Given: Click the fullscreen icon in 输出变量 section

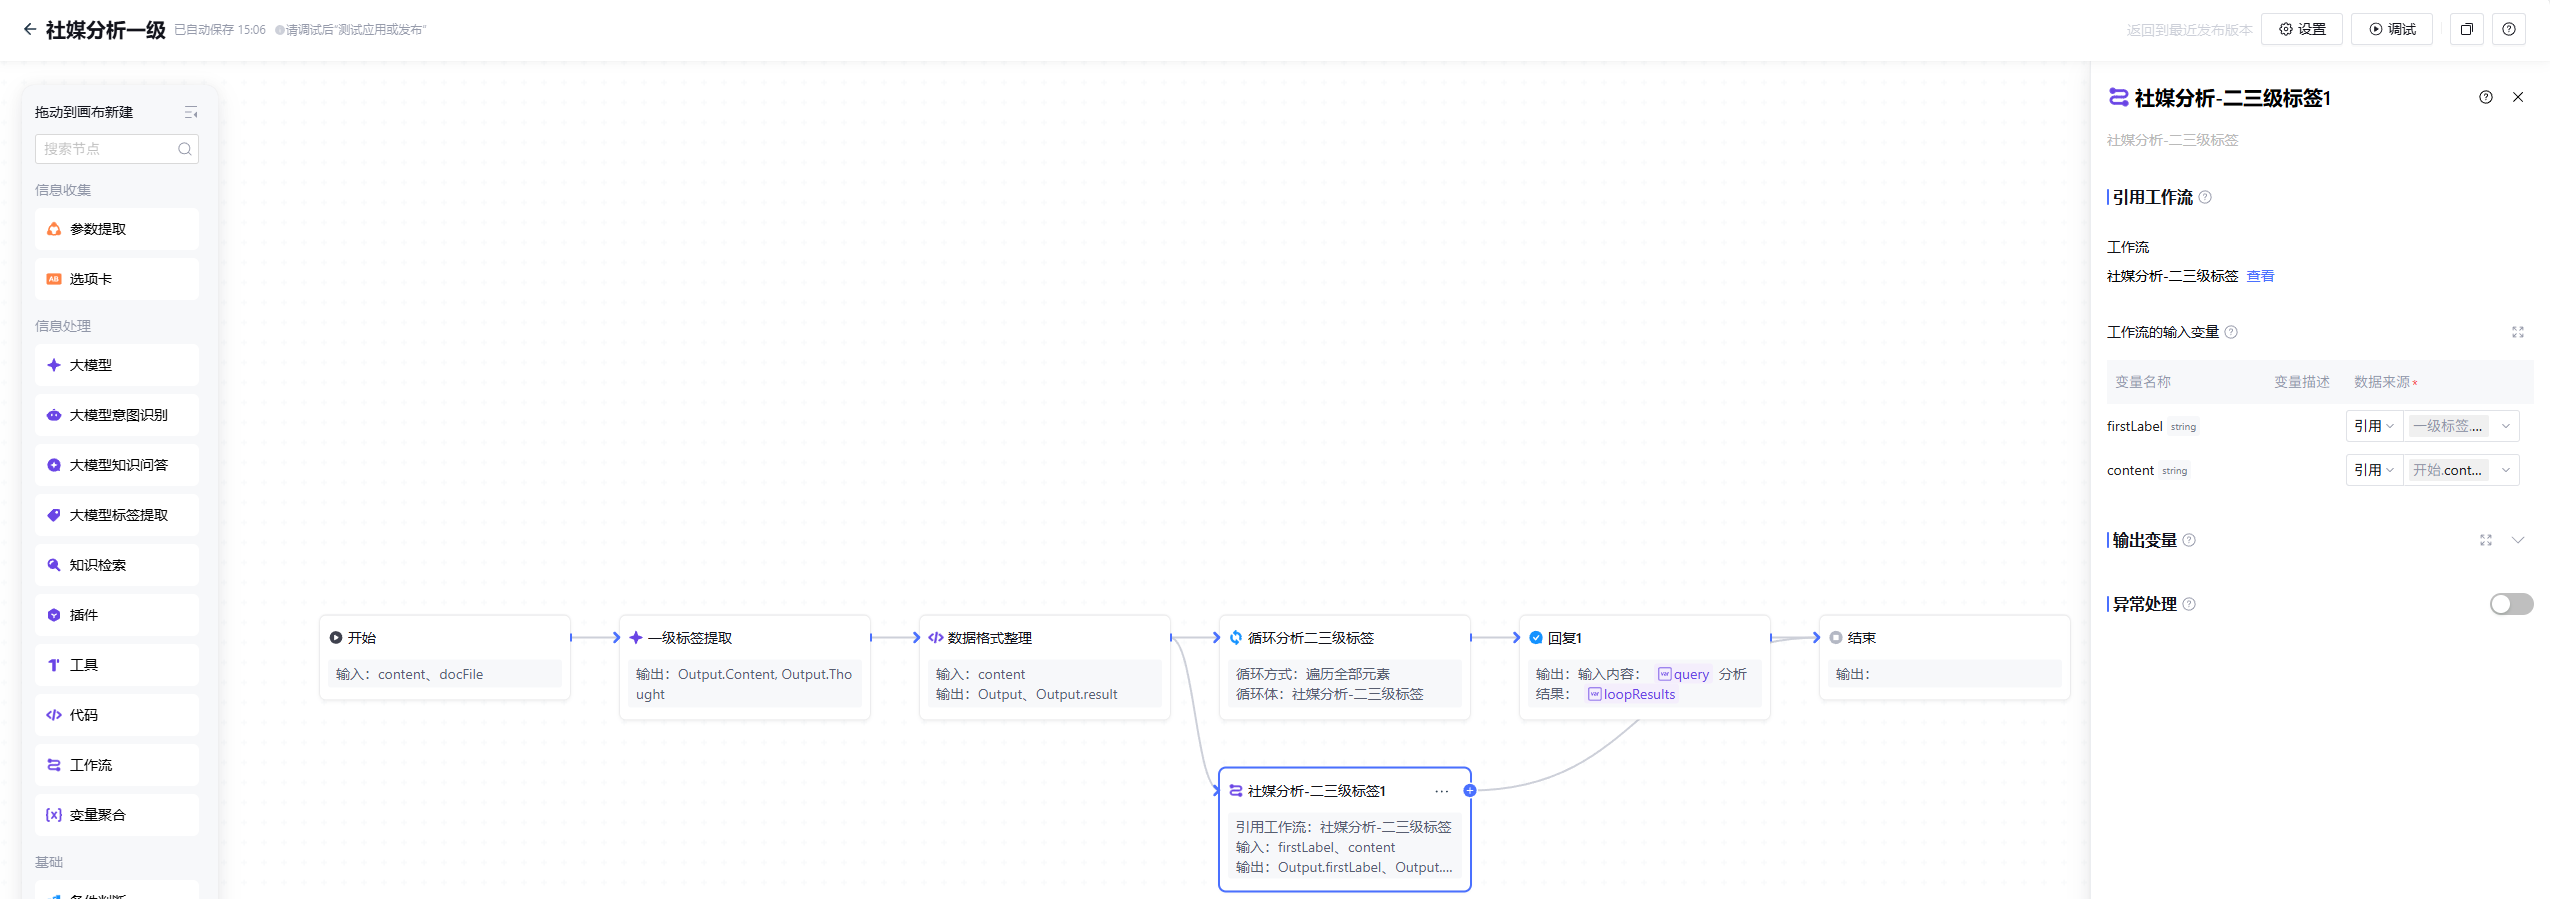Looking at the screenshot, I should click(x=2485, y=540).
